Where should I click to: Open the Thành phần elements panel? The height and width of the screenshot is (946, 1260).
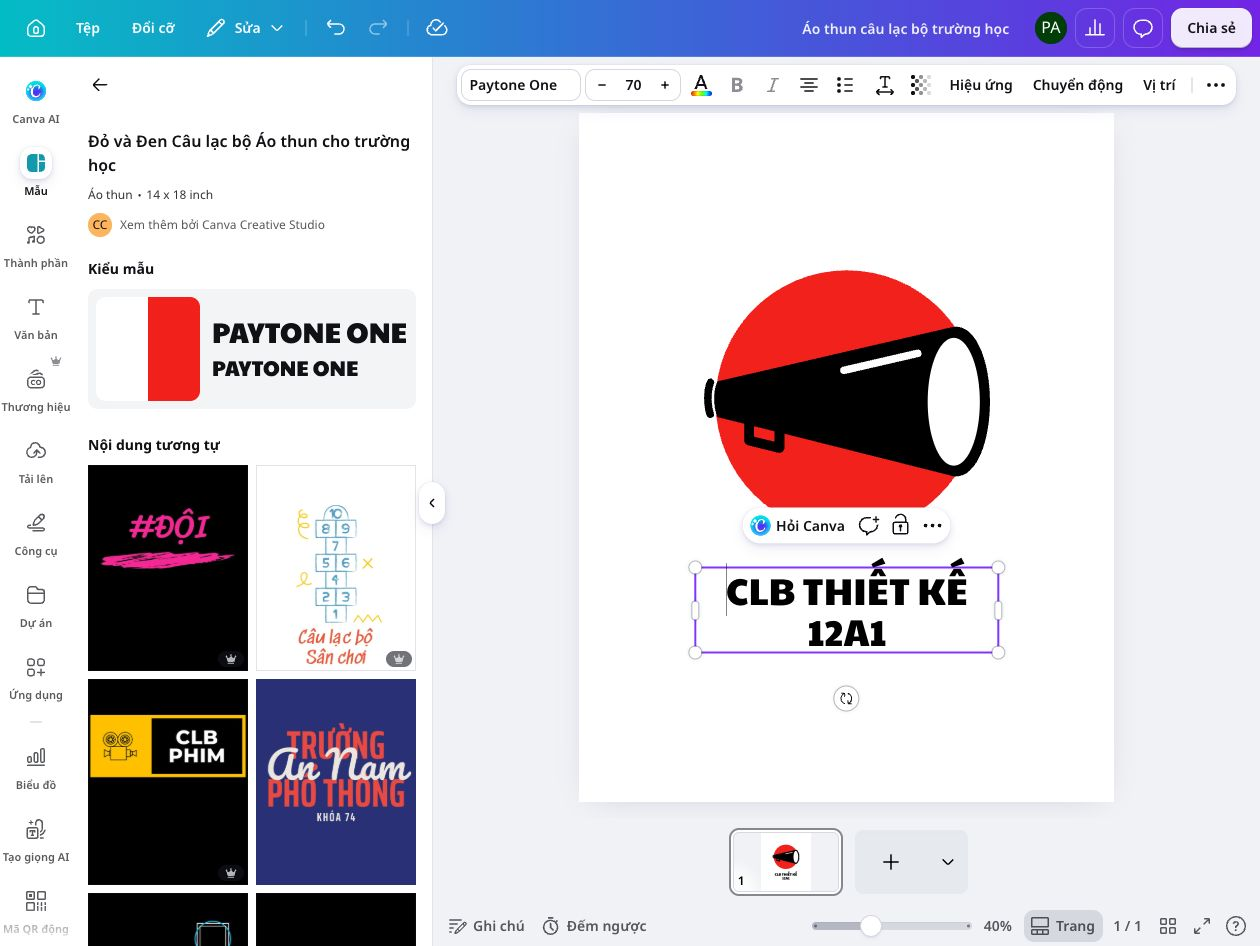coord(36,246)
